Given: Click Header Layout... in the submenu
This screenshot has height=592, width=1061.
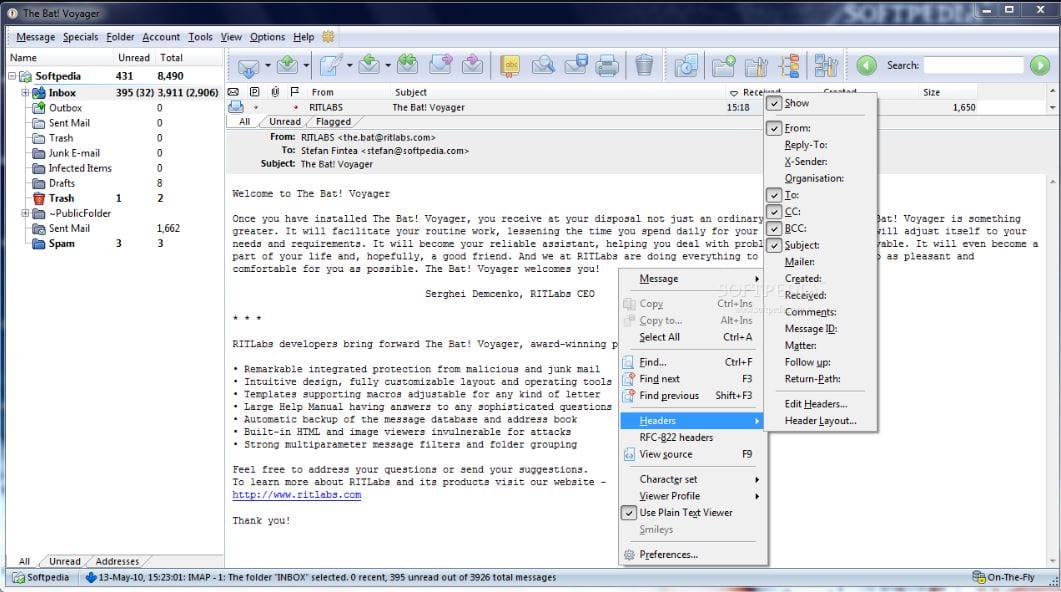Looking at the screenshot, I should (820, 421).
